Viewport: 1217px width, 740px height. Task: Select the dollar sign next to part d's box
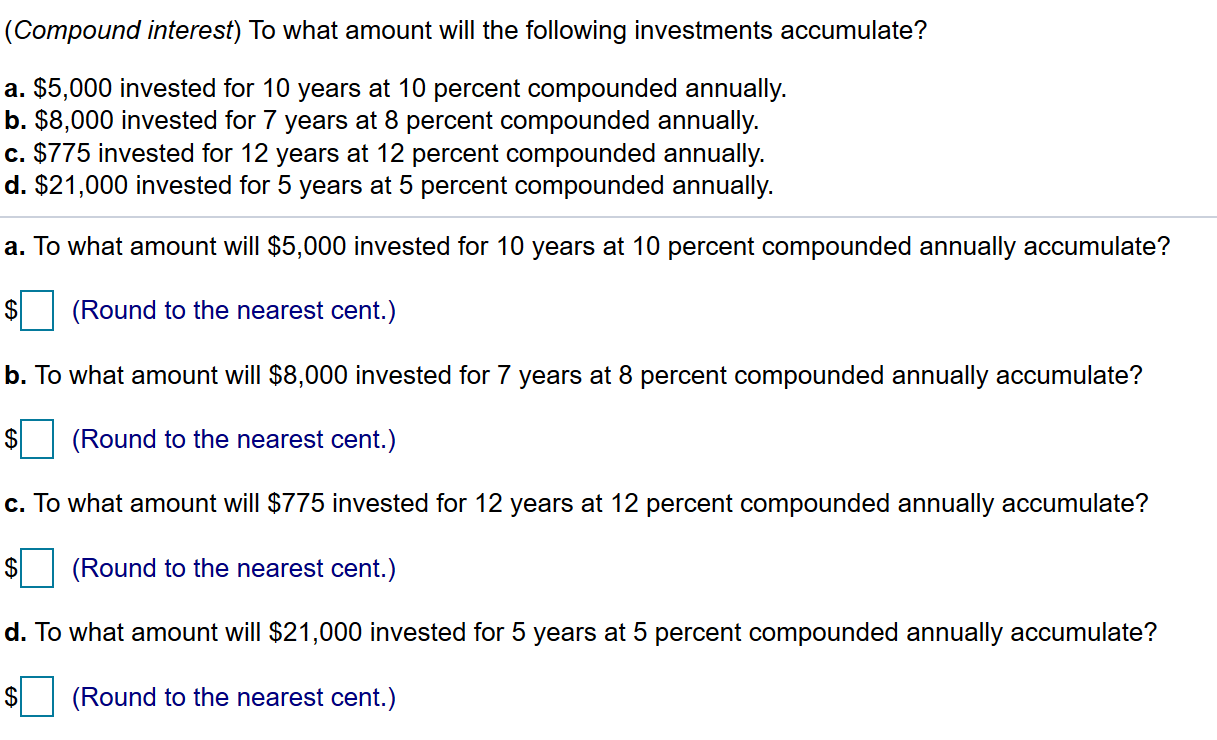(10, 698)
